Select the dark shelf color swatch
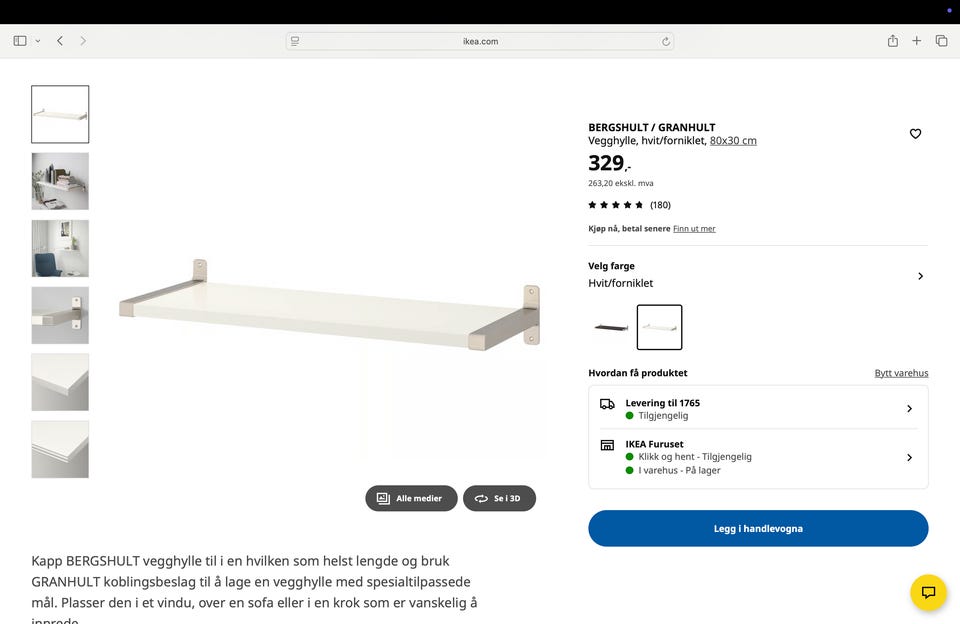960x624 pixels. click(x=611, y=327)
